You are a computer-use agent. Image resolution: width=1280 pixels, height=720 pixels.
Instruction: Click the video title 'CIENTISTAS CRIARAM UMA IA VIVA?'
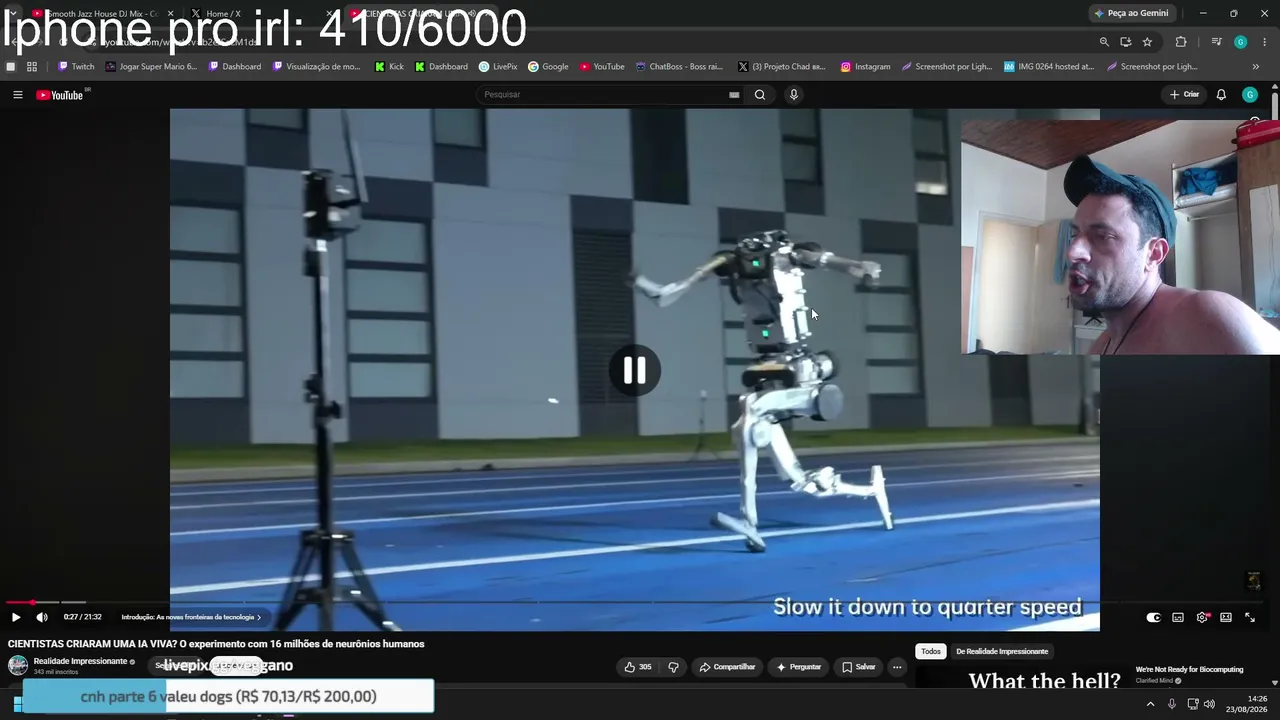[216, 644]
